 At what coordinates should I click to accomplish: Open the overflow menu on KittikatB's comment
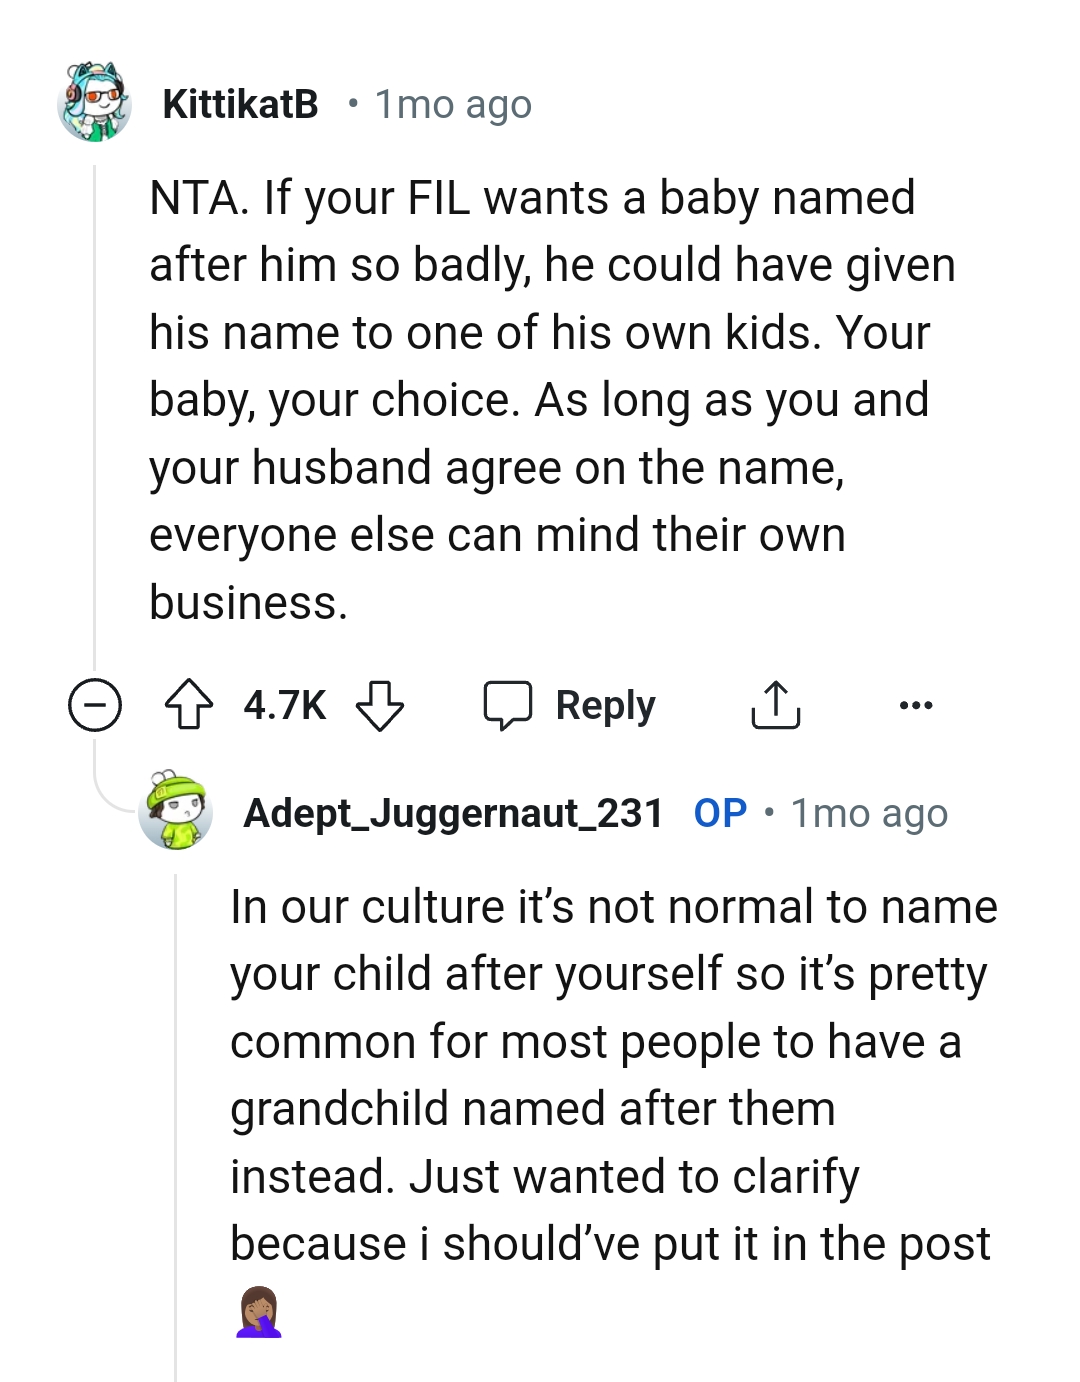[x=916, y=705]
